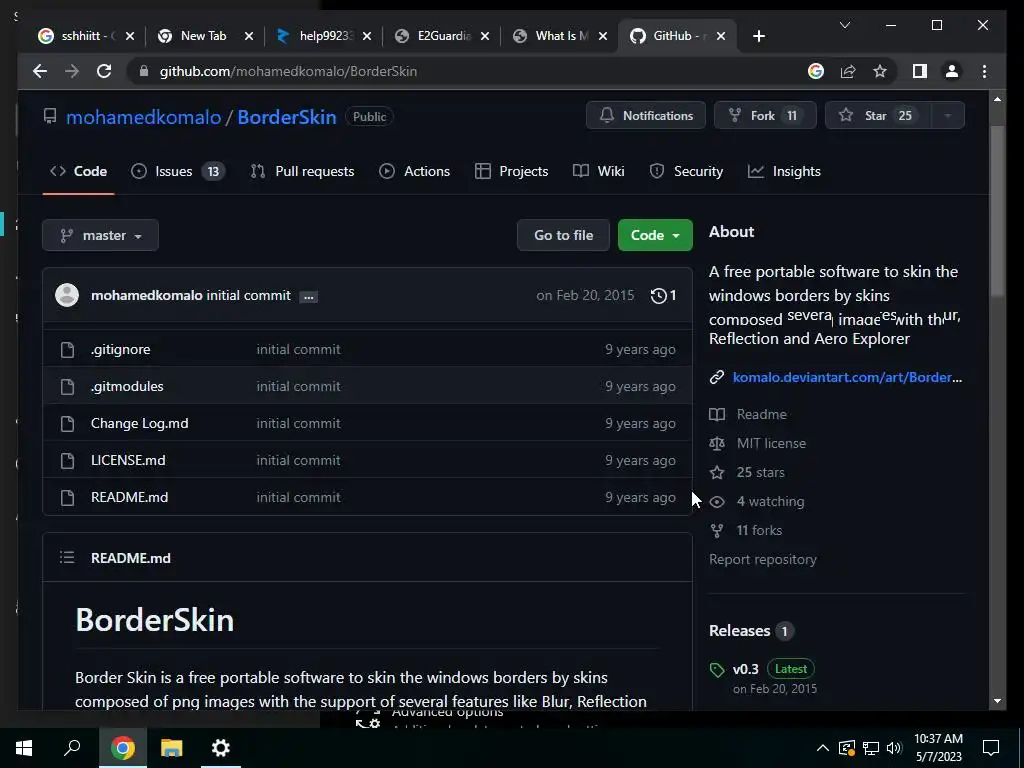Open network icon in system tray

[871, 748]
